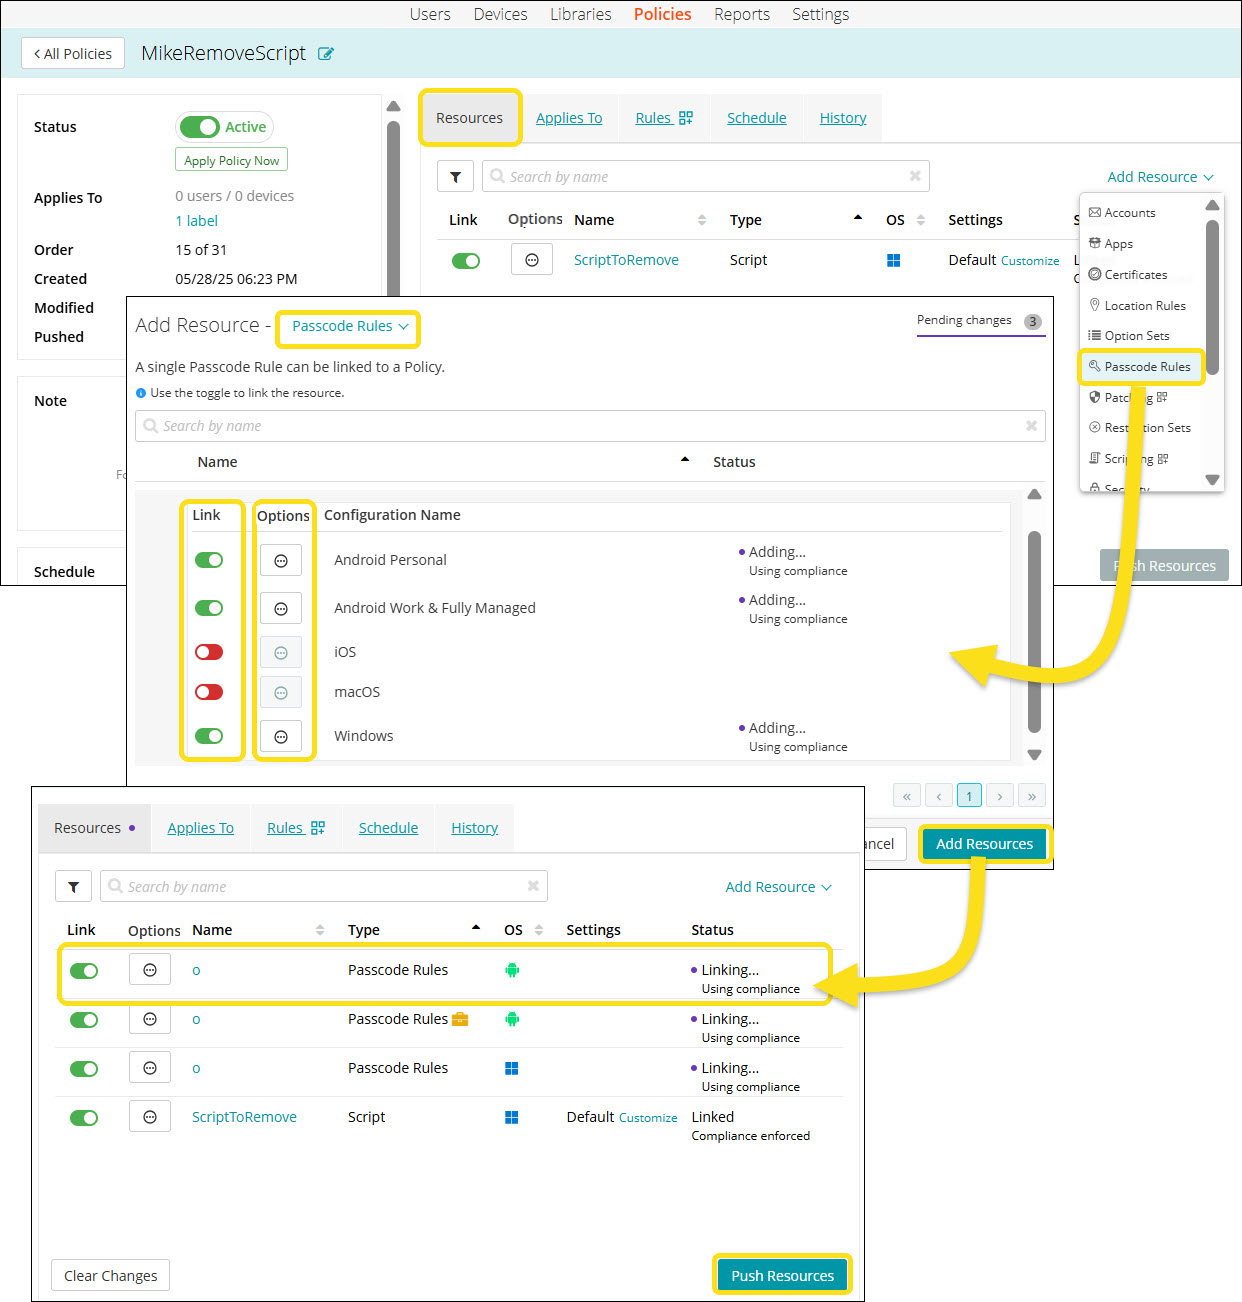Viewport: 1242px width, 1302px height.
Task: Clear the Add Resource search field
Action: [x=1031, y=426]
